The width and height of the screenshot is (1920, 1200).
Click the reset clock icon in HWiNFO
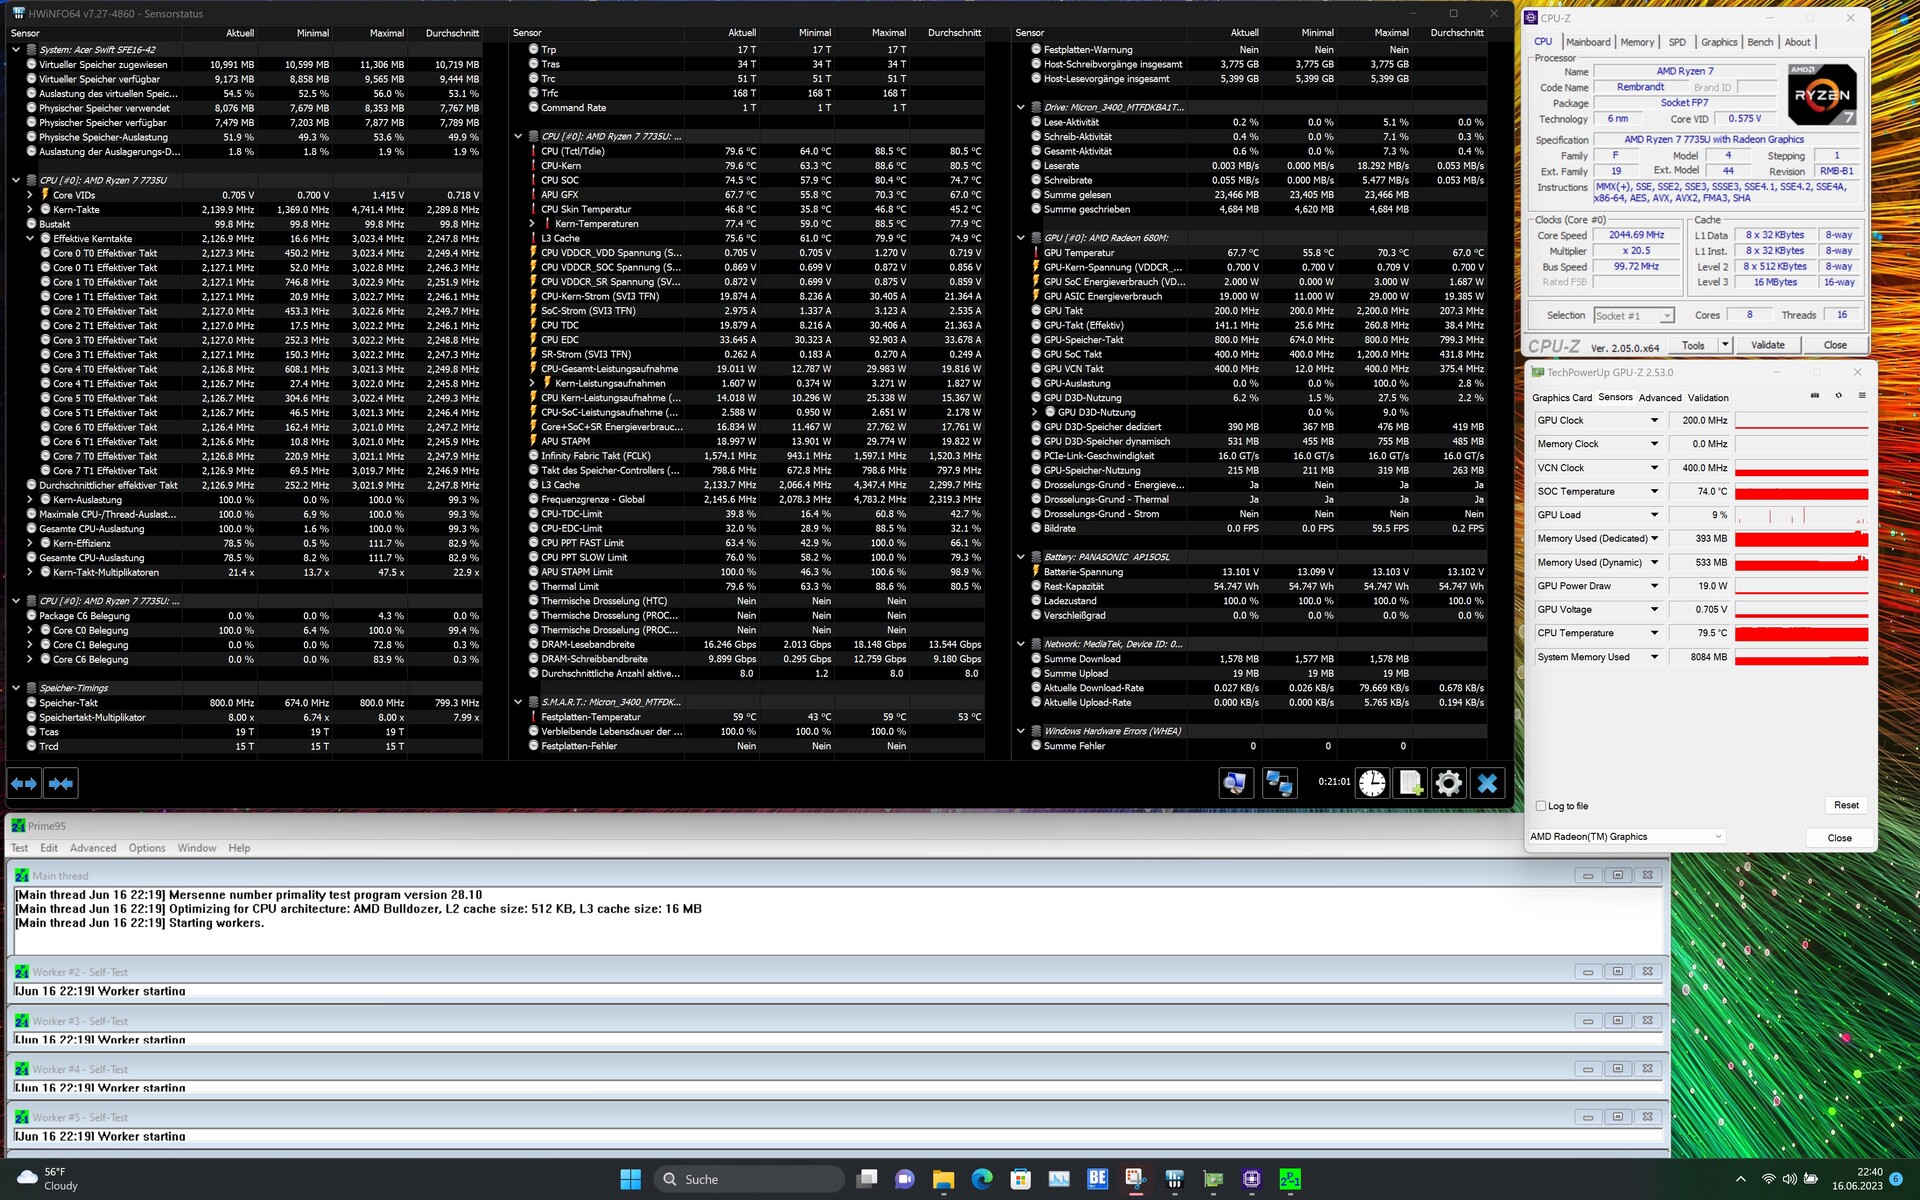coord(1372,783)
